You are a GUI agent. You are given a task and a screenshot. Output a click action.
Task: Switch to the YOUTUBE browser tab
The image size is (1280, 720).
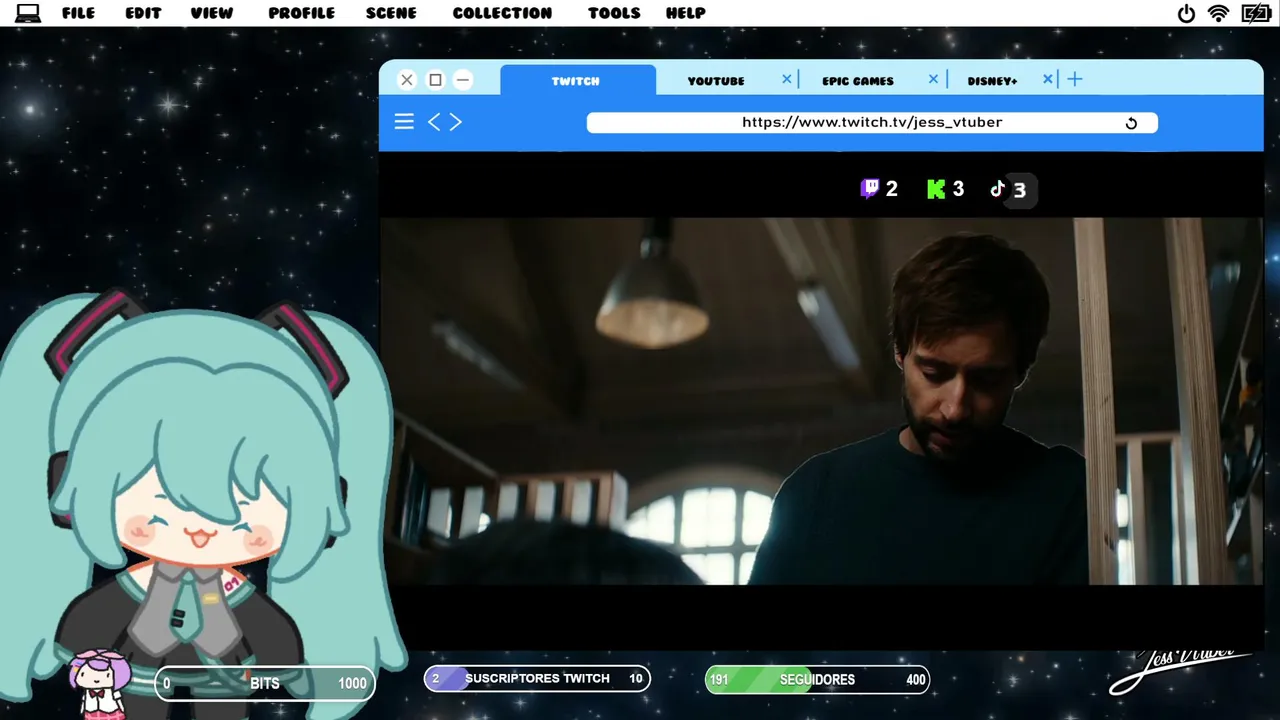(716, 80)
